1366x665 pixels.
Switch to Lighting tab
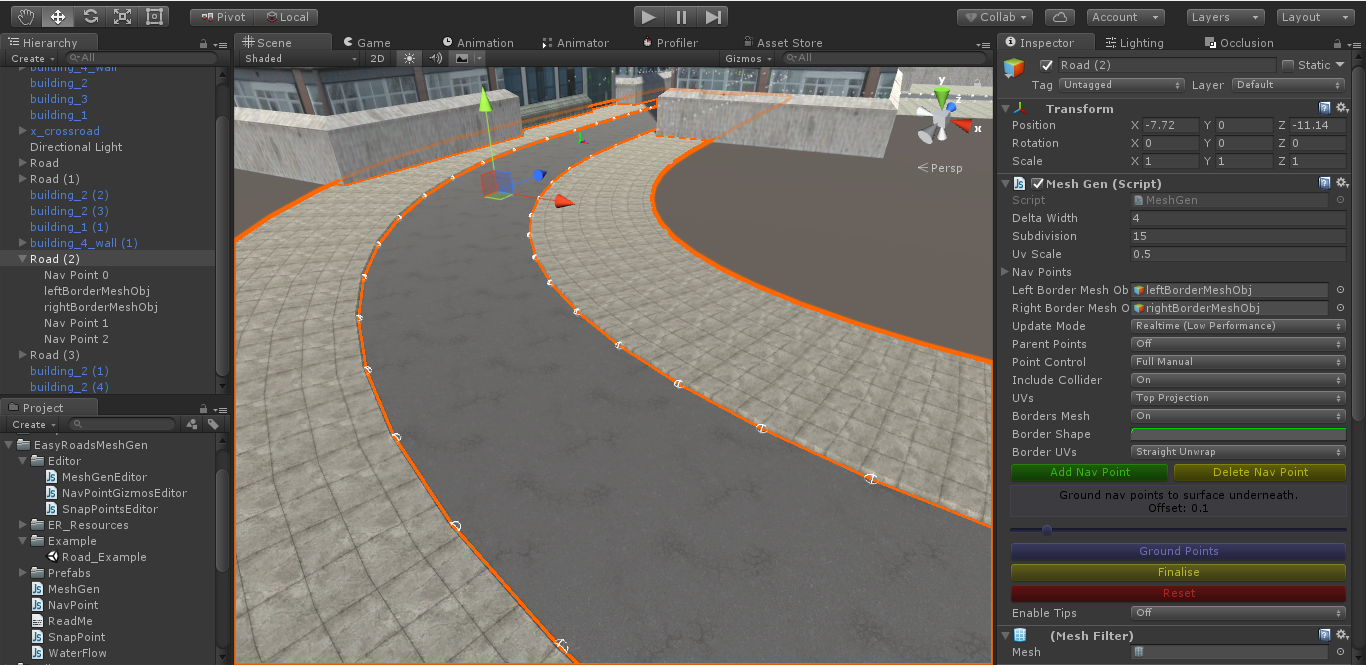click(x=1134, y=43)
